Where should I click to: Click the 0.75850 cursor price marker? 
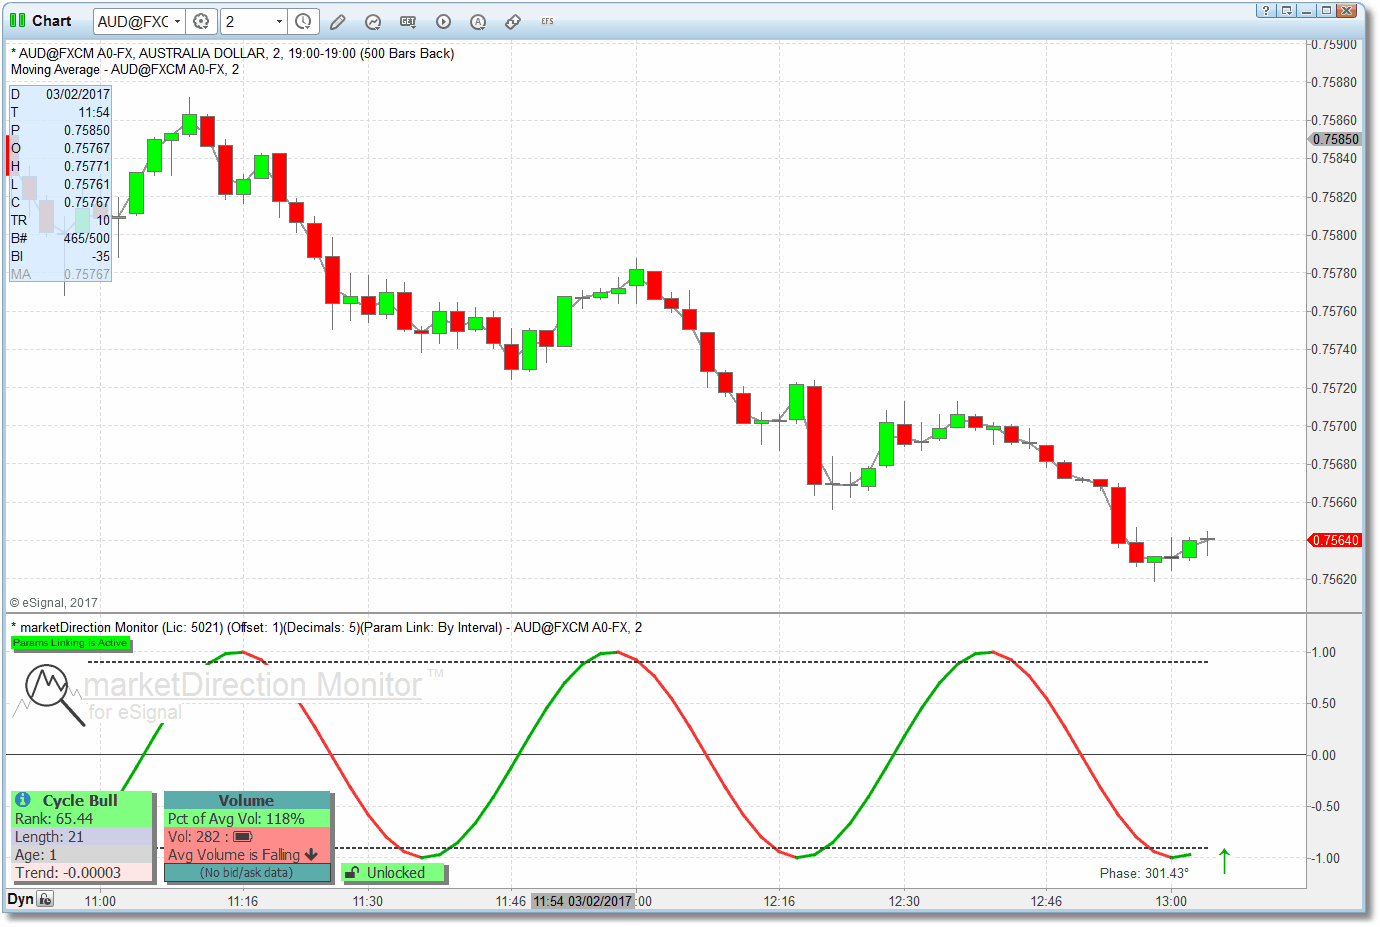[1336, 139]
